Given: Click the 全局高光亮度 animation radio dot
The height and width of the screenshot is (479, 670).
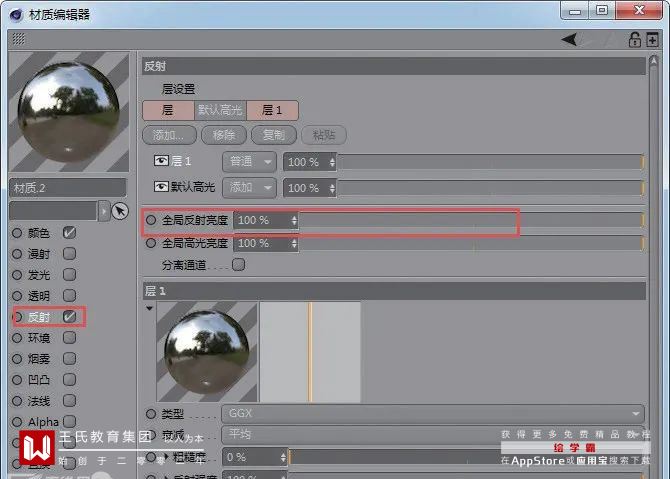Looking at the screenshot, I should point(151,243).
